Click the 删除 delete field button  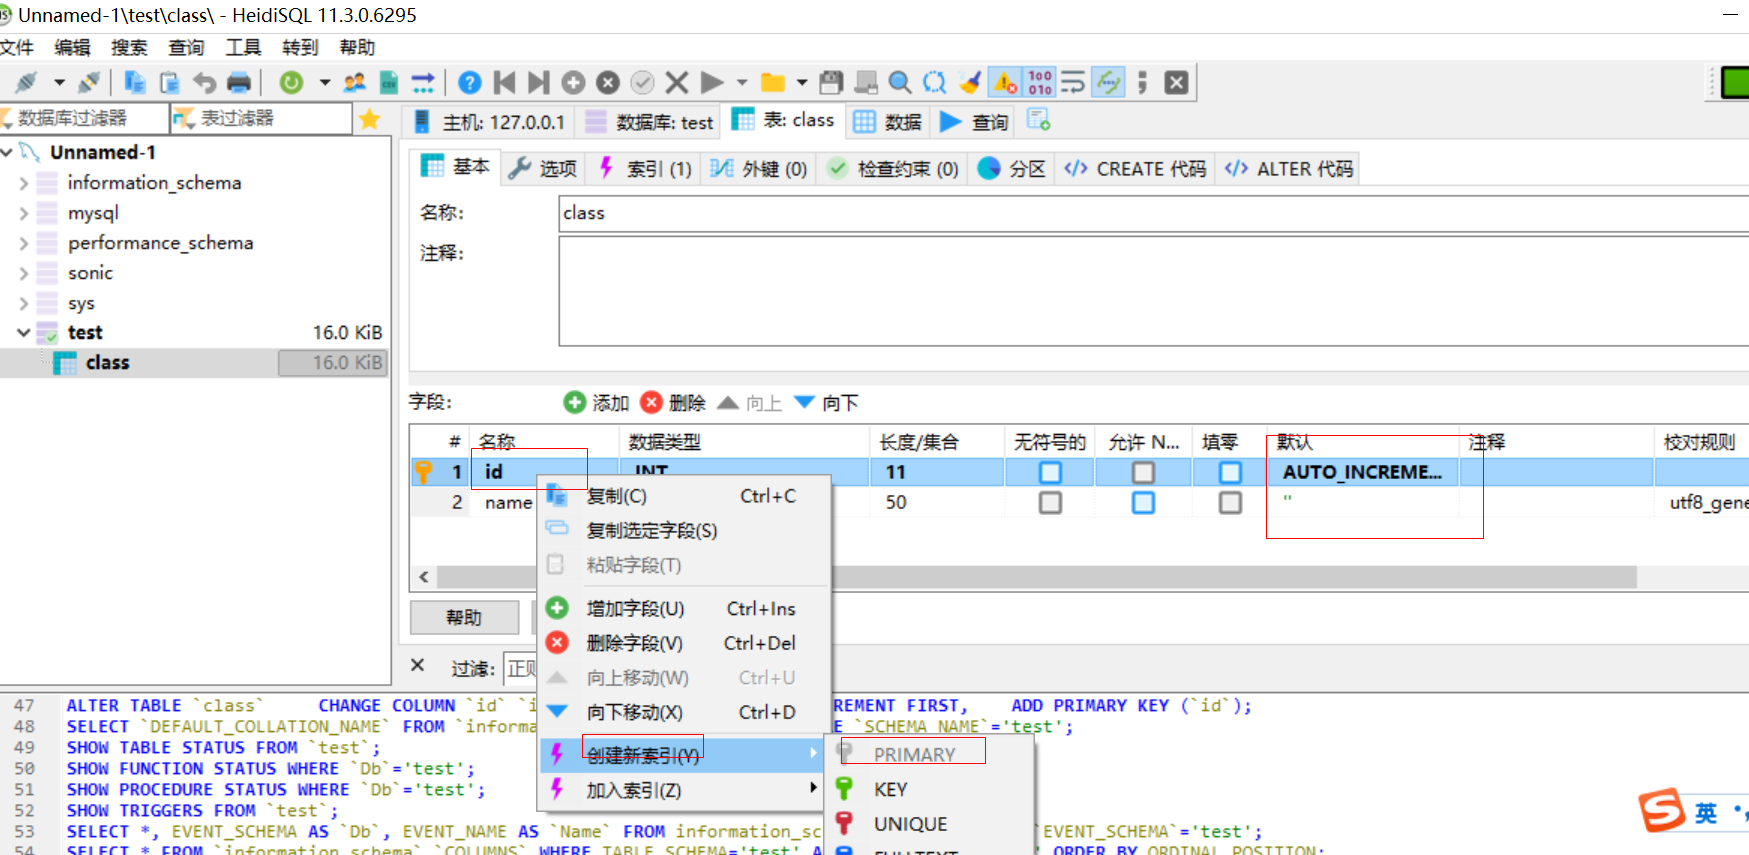tap(673, 402)
